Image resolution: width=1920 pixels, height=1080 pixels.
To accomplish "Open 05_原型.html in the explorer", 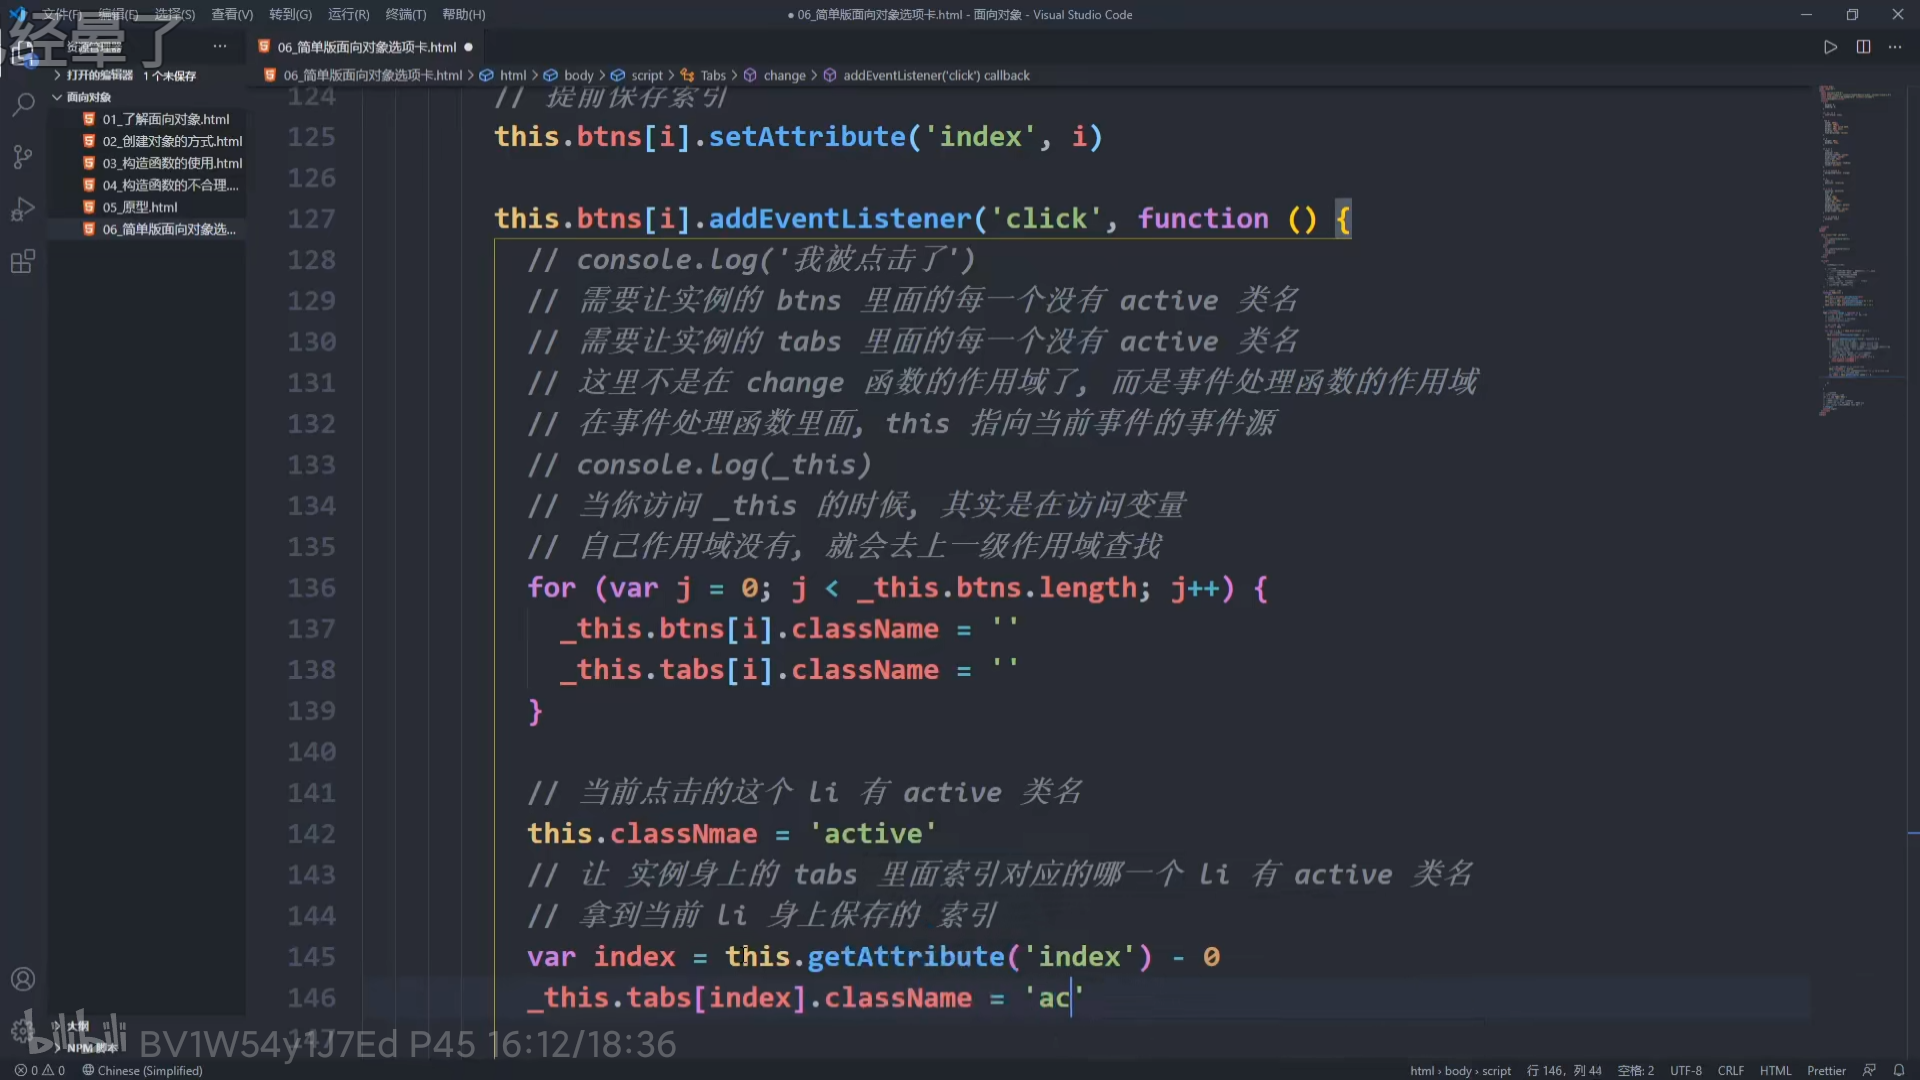I will point(140,207).
